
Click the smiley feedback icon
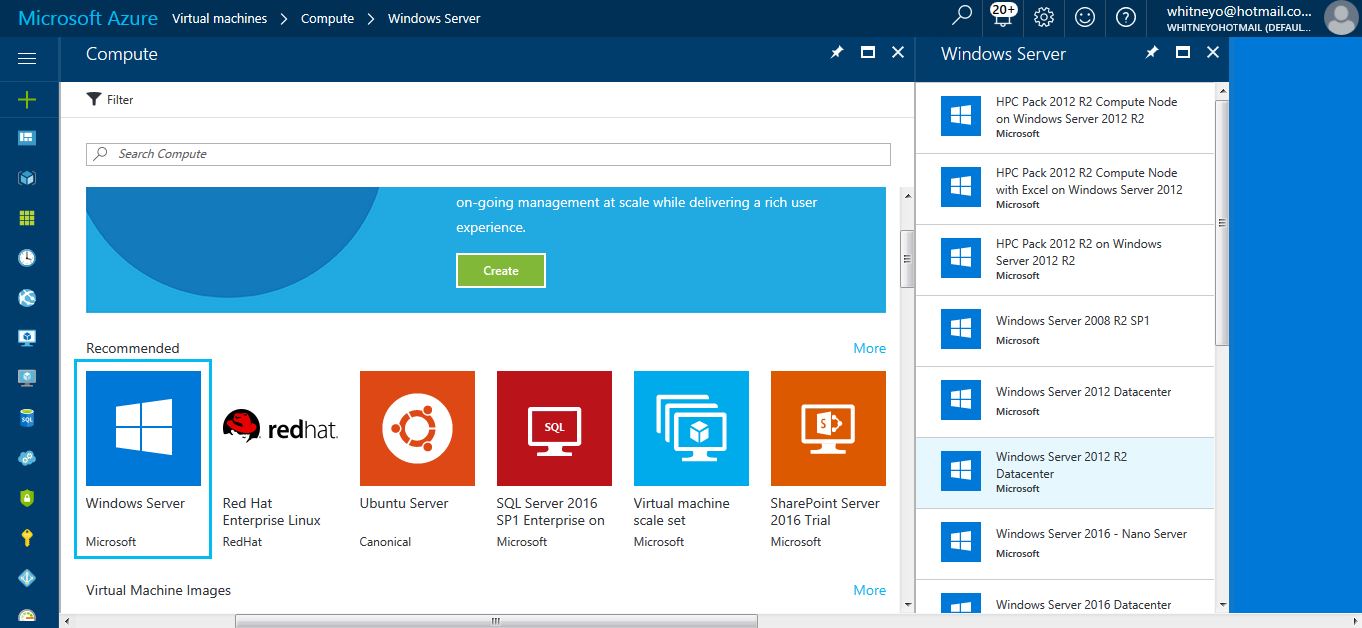point(1085,17)
